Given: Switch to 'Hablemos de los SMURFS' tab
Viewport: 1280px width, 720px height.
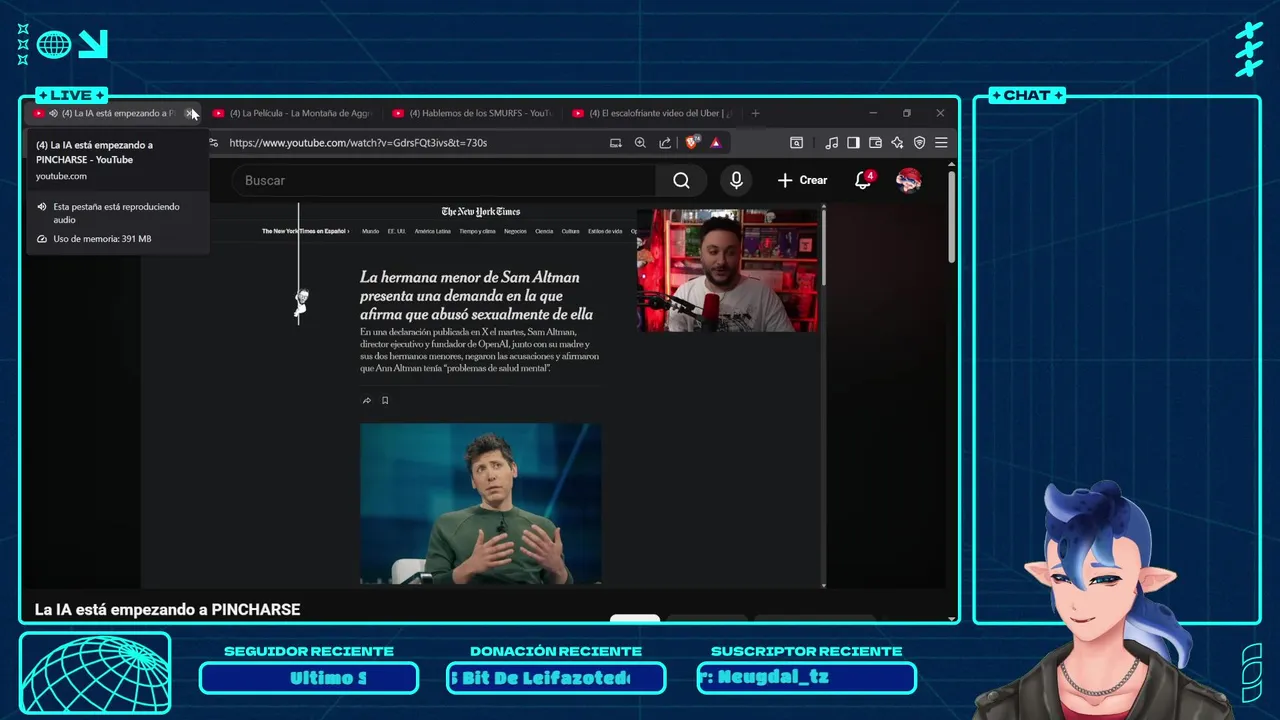Looking at the screenshot, I should pyautogui.click(x=471, y=113).
